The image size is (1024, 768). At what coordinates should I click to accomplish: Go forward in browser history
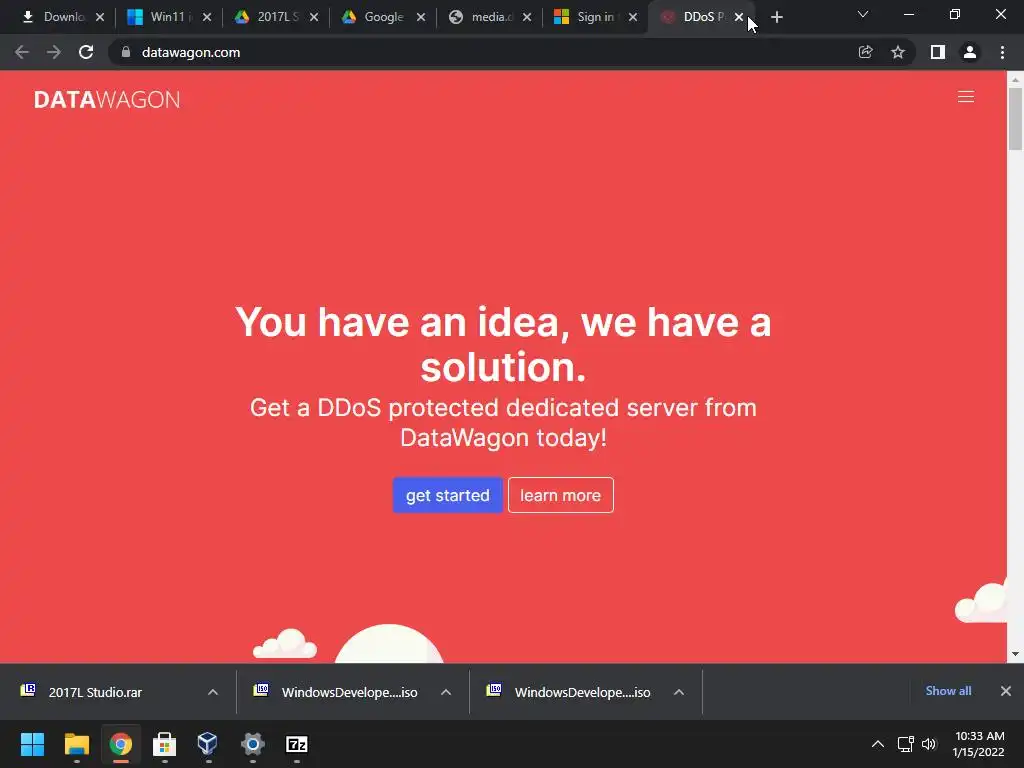(54, 52)
